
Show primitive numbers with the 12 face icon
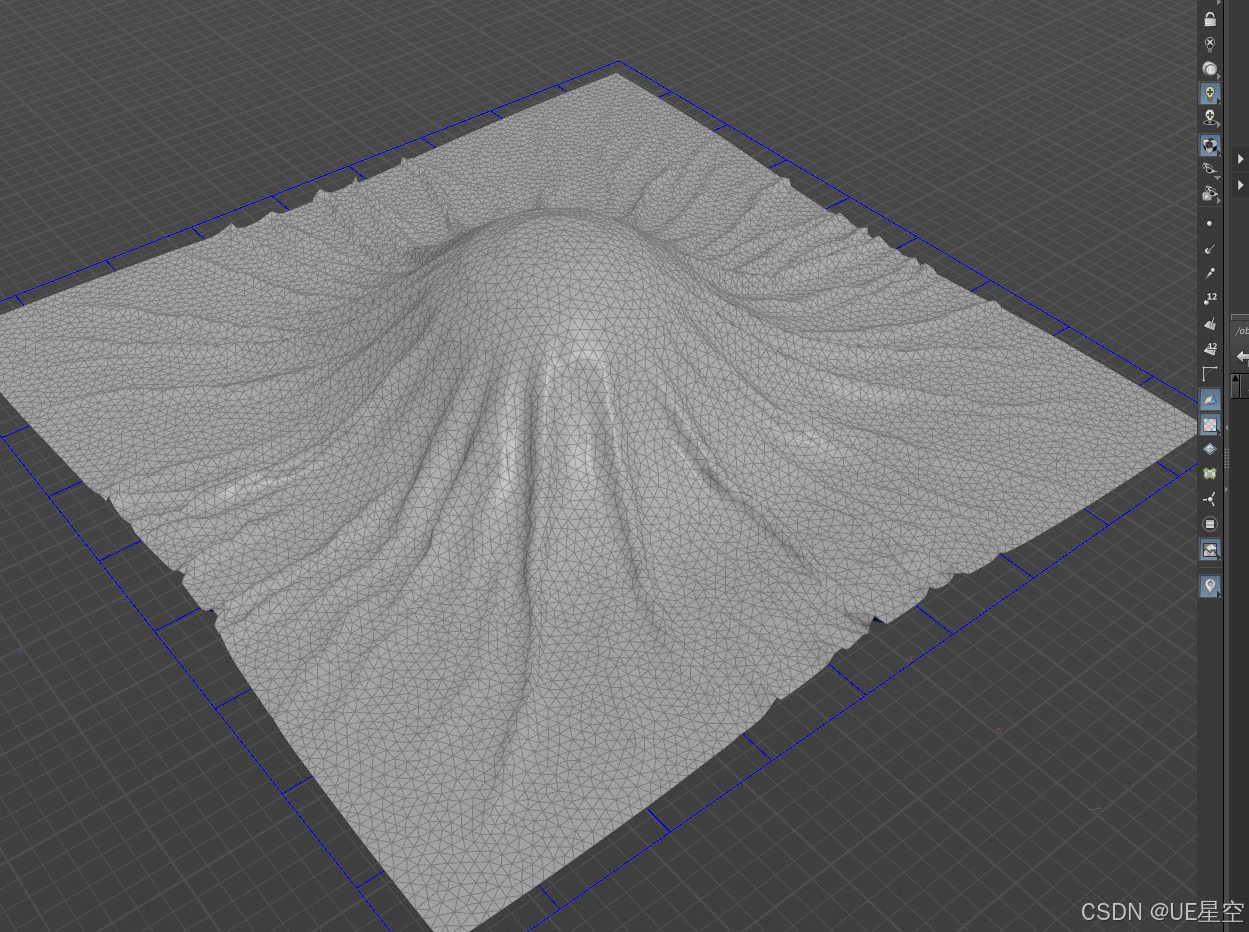pos(1210,348)
